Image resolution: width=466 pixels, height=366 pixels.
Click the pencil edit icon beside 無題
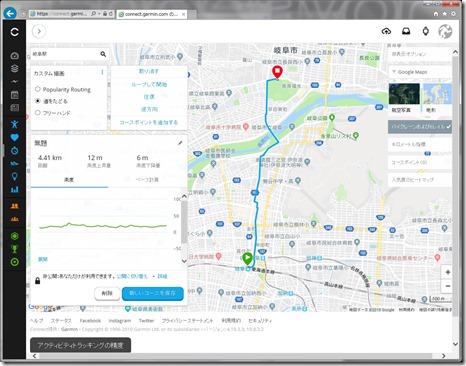[x=180, y=143]
